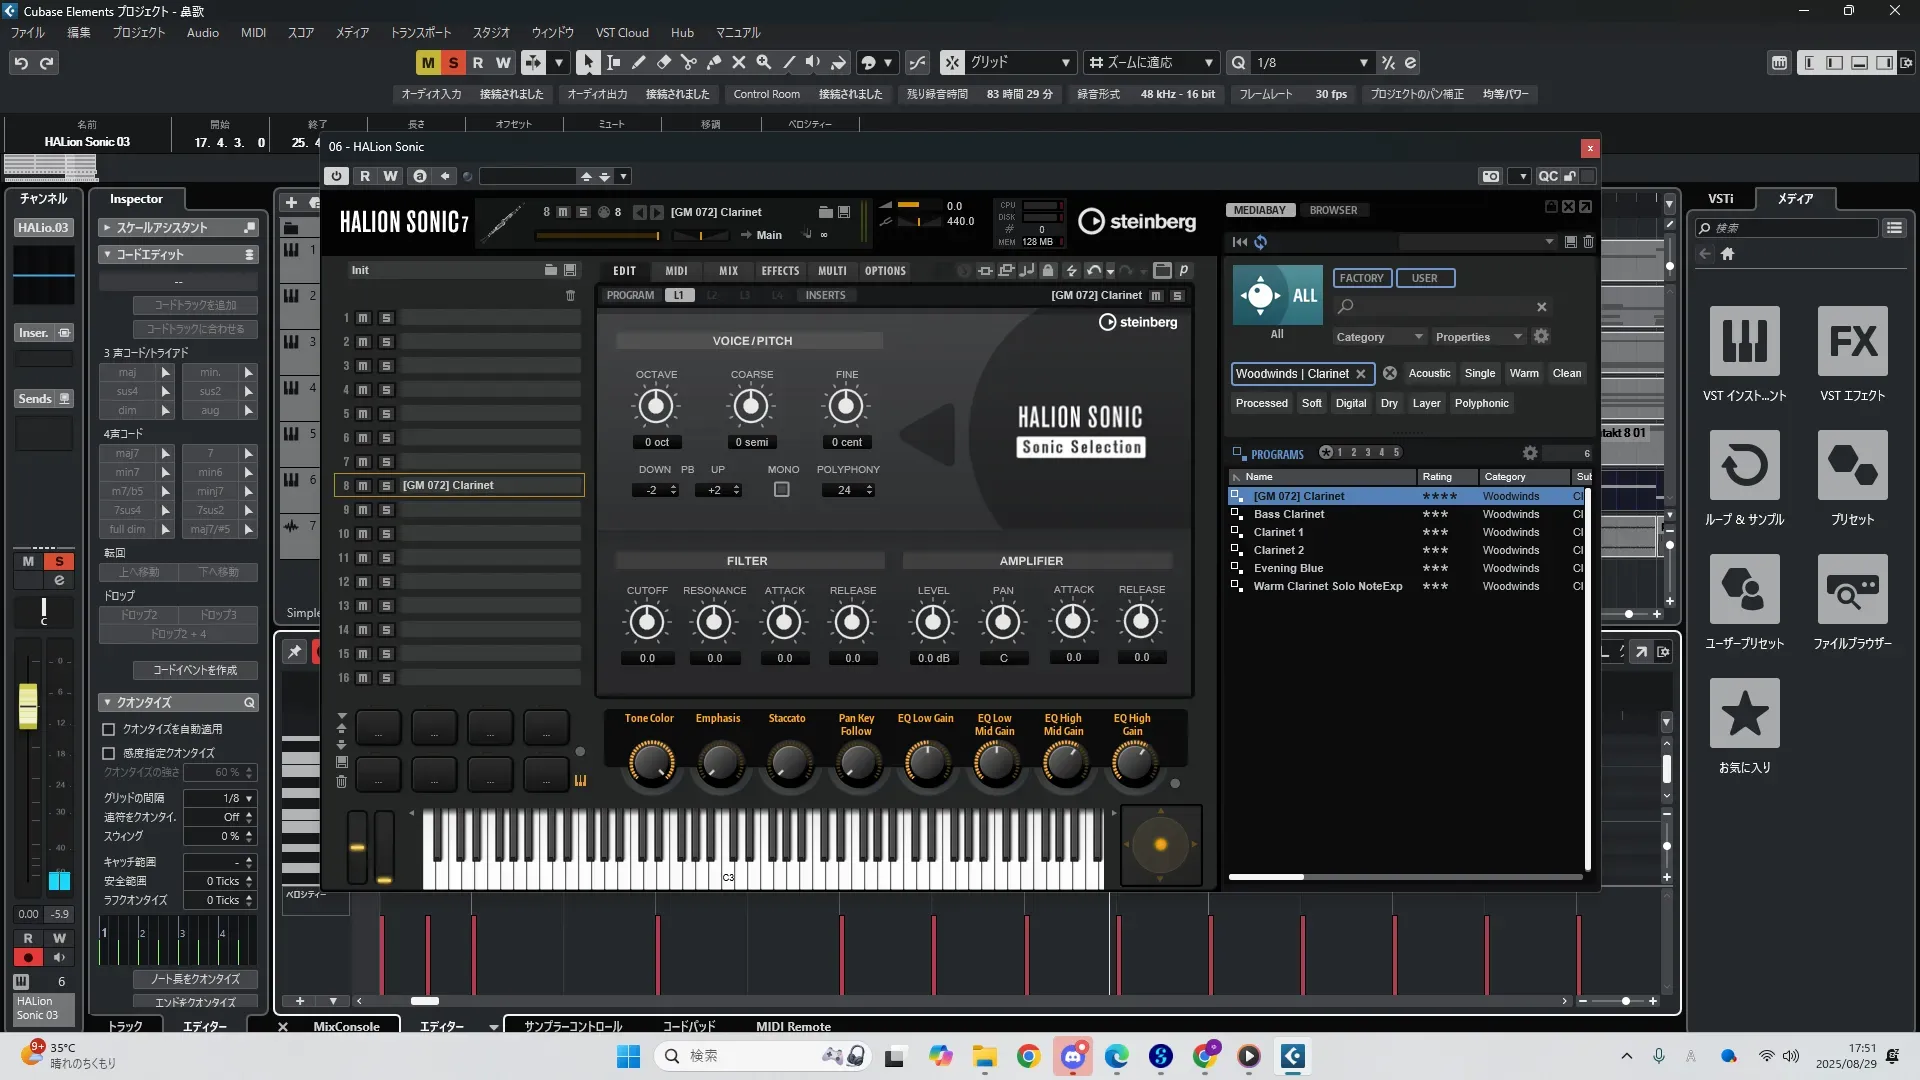Open the MIDI menu in the menu bar
Screen dimensions: 1920x1080
point(253,33)
